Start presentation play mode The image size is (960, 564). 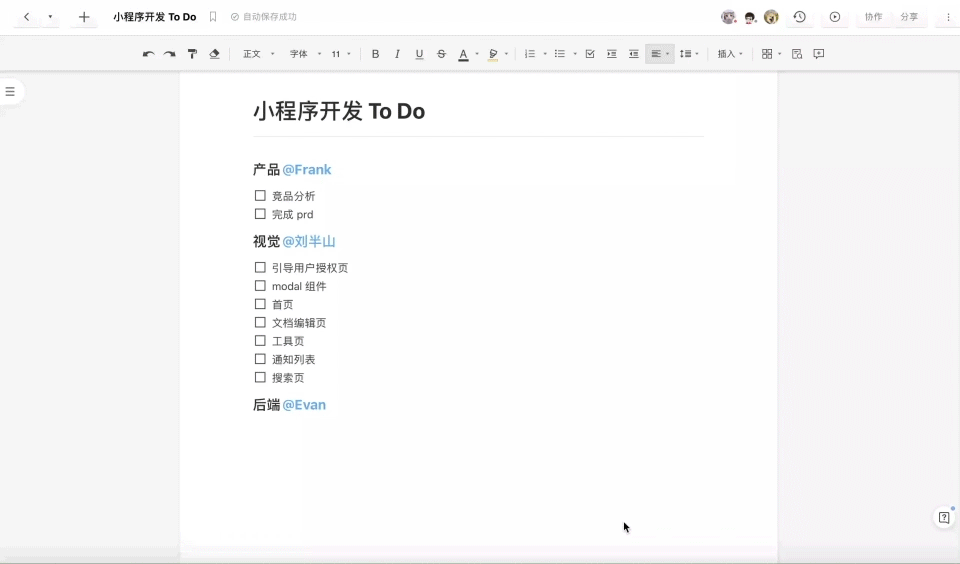point(835,17)
